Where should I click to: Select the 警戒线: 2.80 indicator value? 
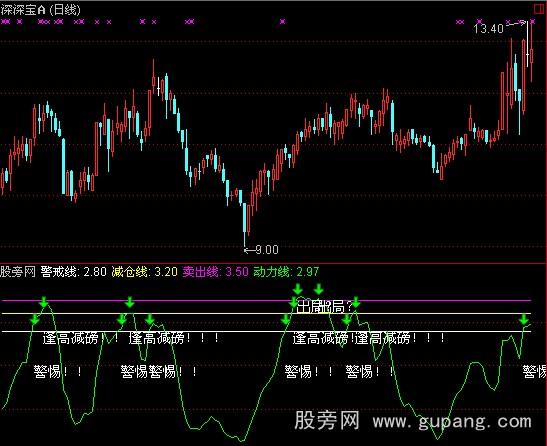pos(73,271)
